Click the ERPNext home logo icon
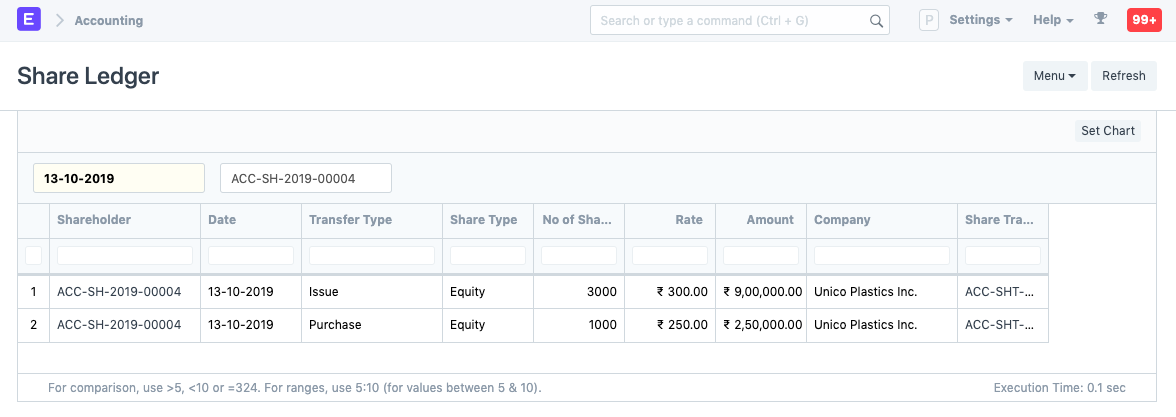The width and height of the screenshot is (1176, 417). click(x=29, y=20)
